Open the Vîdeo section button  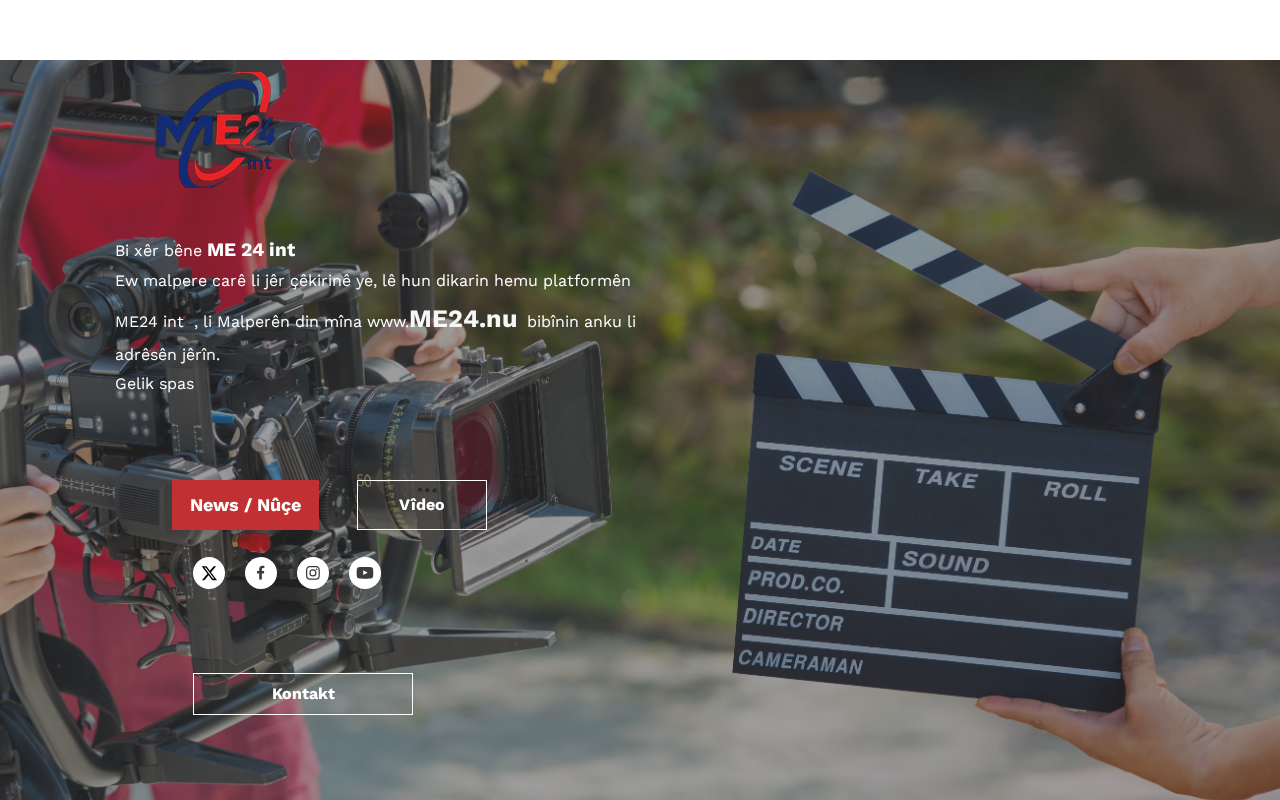coord(422,505)
